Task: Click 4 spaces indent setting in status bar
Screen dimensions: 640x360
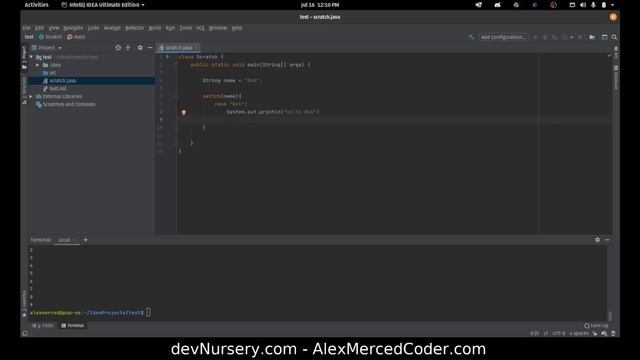Action: point(579,333)
